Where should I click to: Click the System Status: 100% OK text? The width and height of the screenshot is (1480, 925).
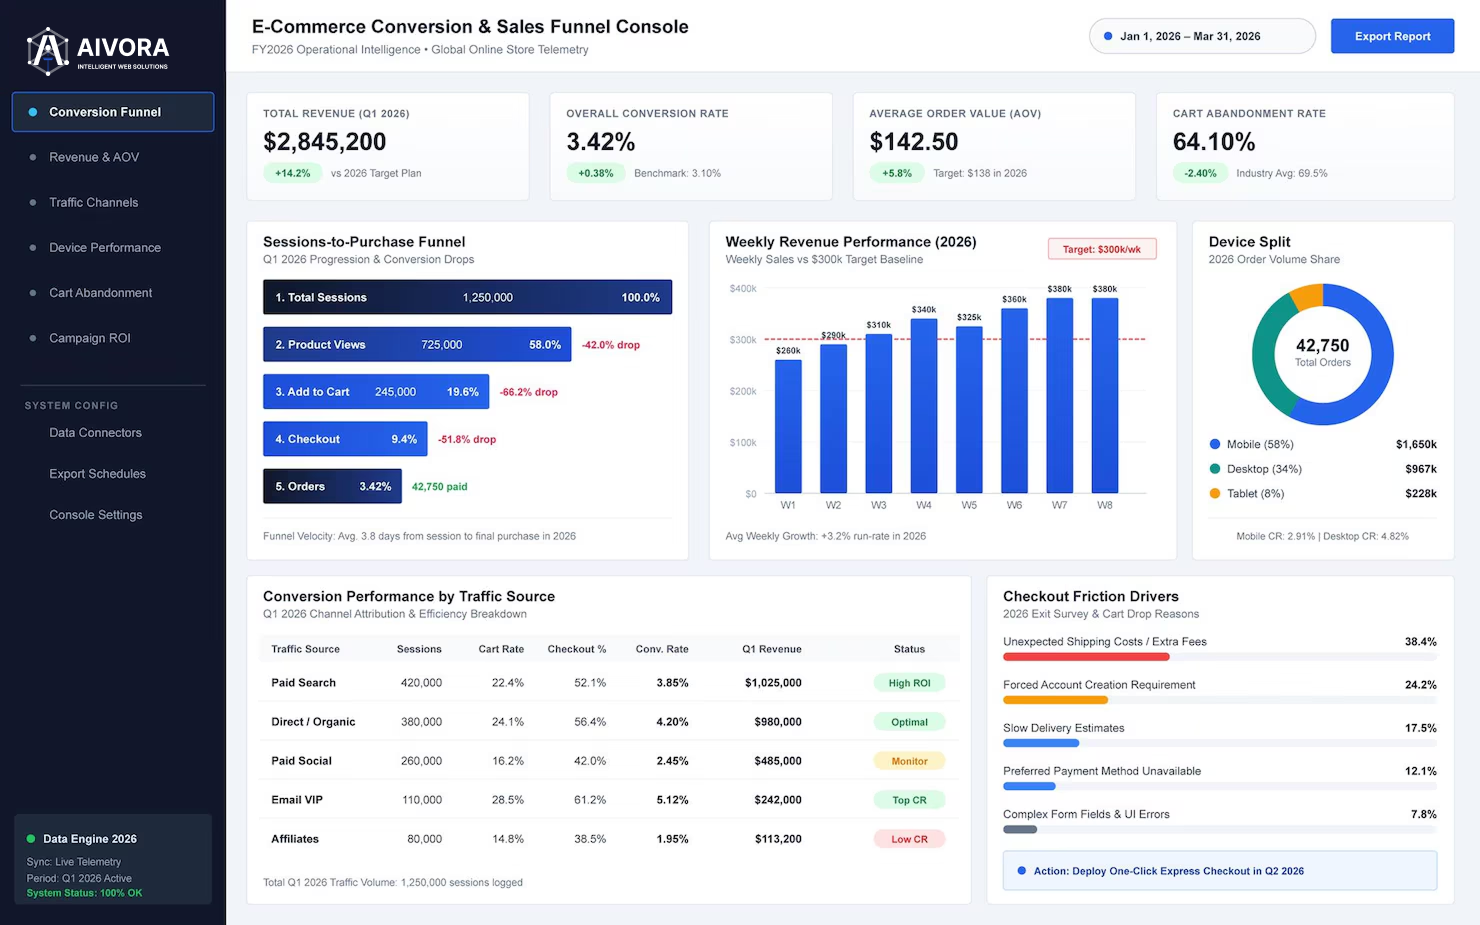coord(84,893)
